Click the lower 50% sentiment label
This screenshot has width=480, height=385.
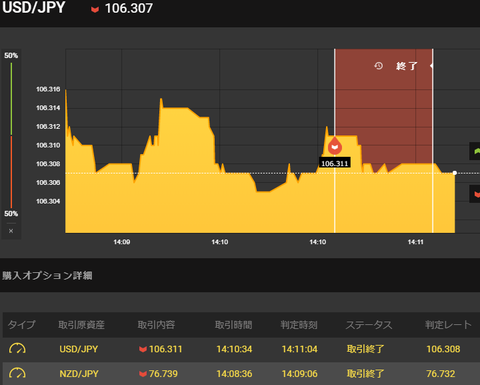point(11,214)
